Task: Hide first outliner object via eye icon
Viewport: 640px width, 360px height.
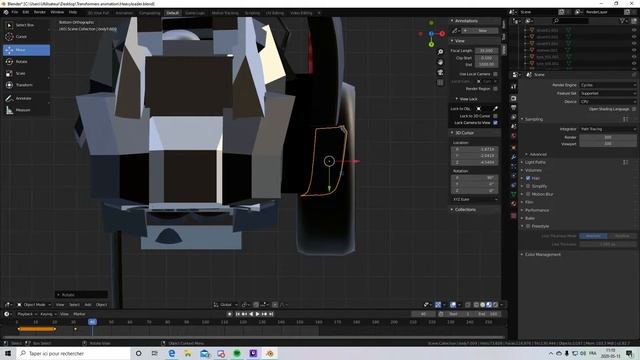Action: tap(634, 30)
